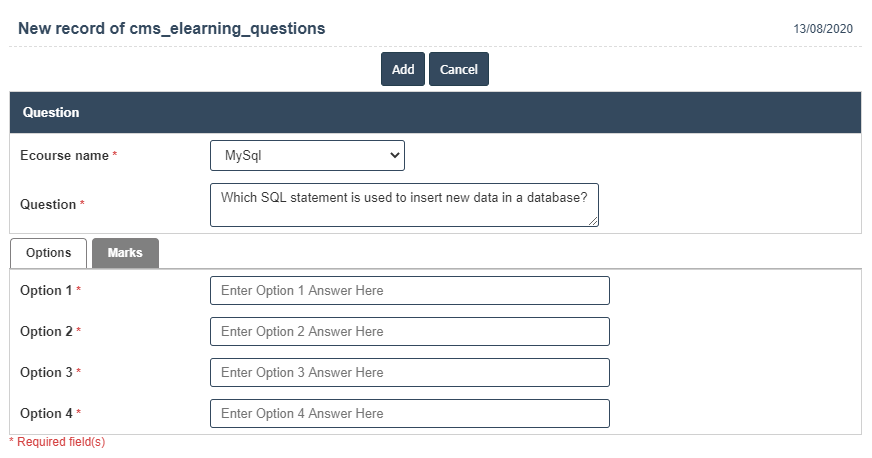Click the Ecourse name label
872x458 pixels.
tap(64, 156)
